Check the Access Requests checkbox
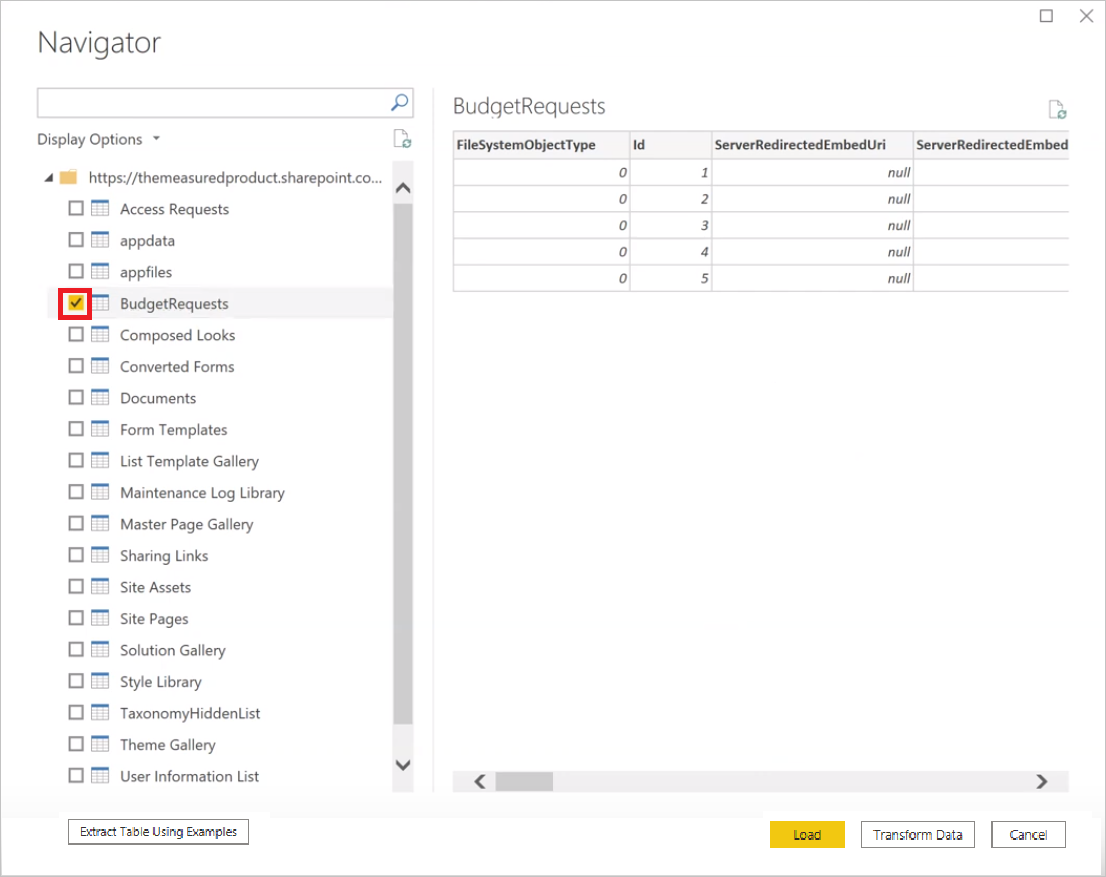Screen dimensions: 1106x877 tap(76, 208)
